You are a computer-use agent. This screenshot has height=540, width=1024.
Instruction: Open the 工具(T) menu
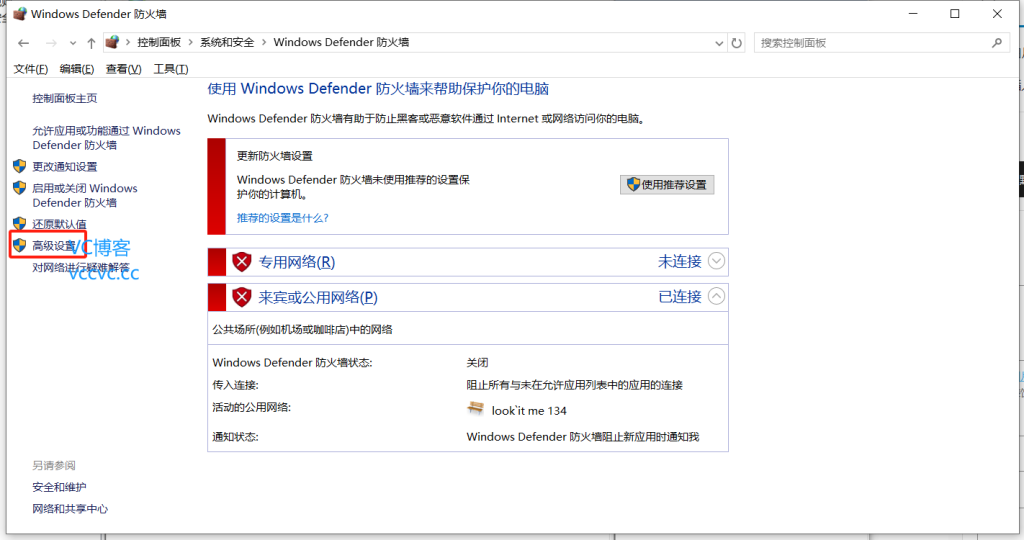coord(171,69)
